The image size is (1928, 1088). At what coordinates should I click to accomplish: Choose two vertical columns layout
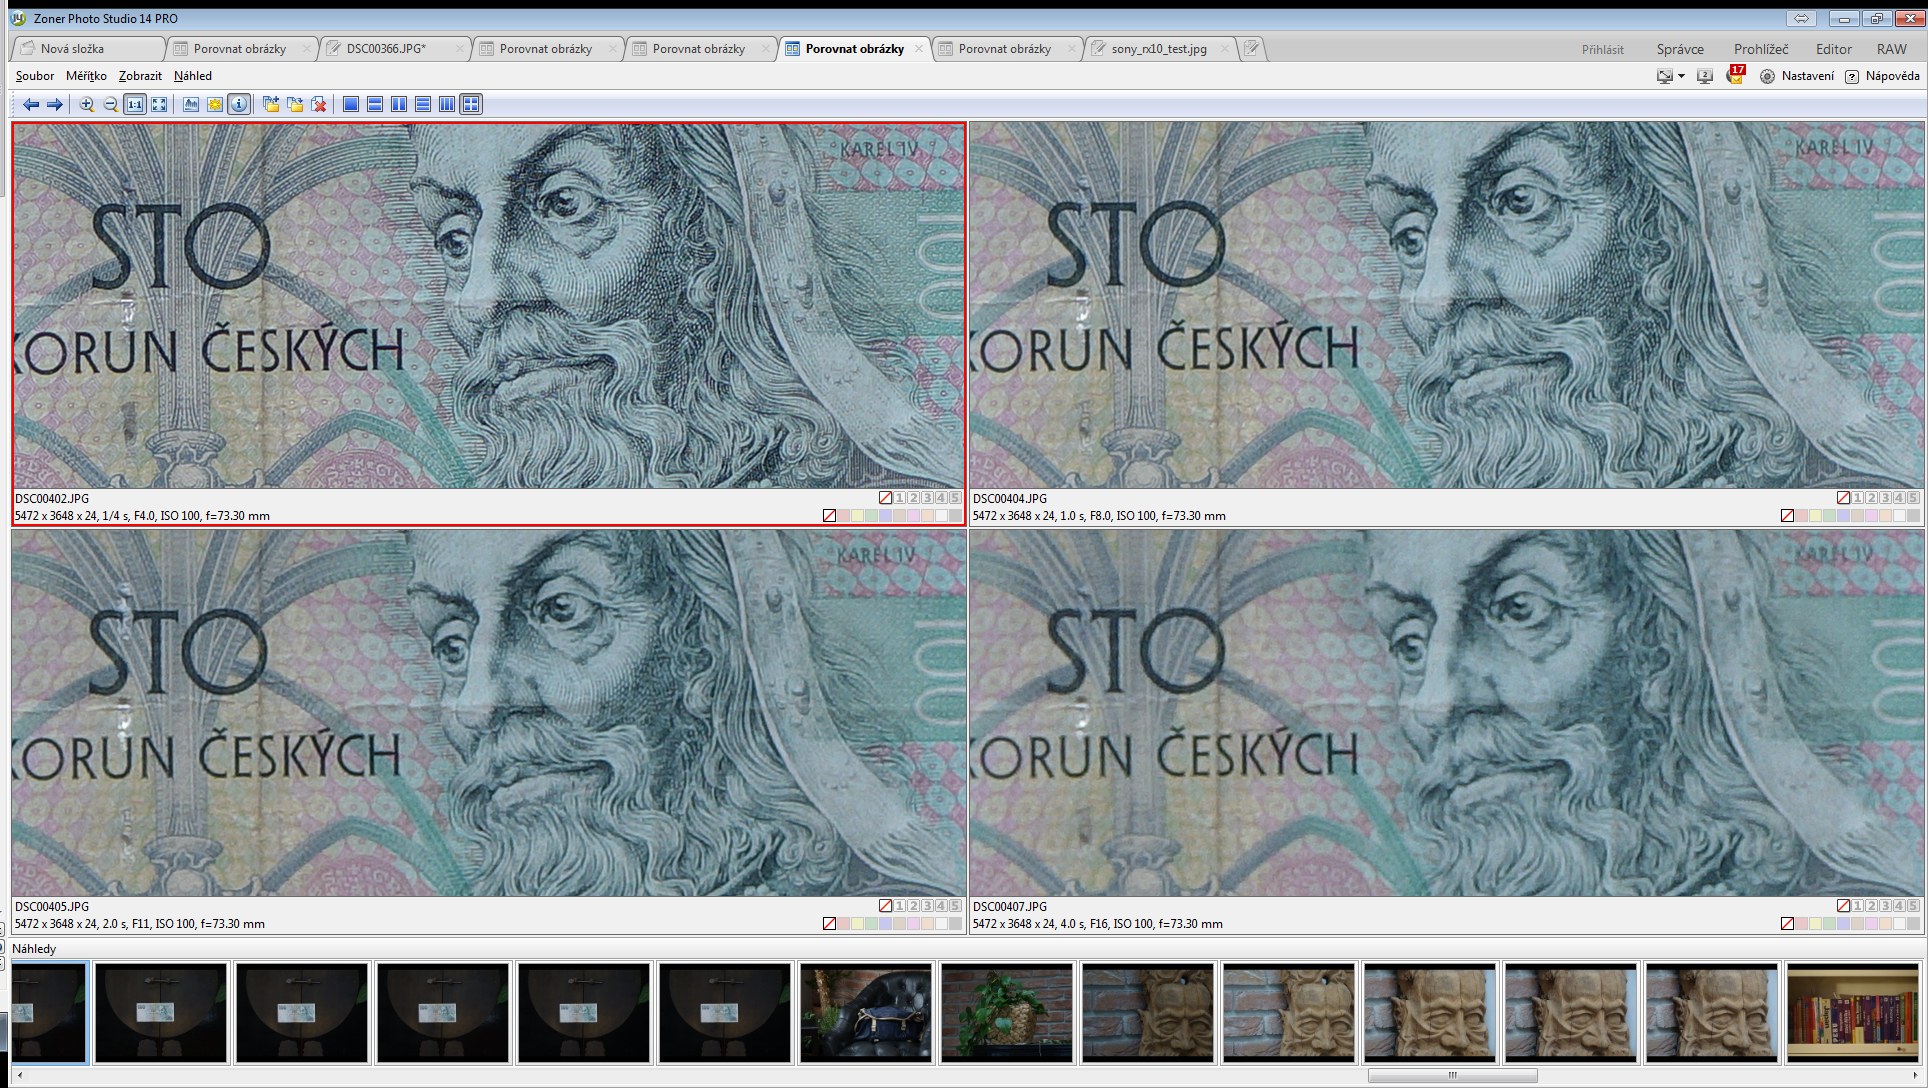pos(399,104)
